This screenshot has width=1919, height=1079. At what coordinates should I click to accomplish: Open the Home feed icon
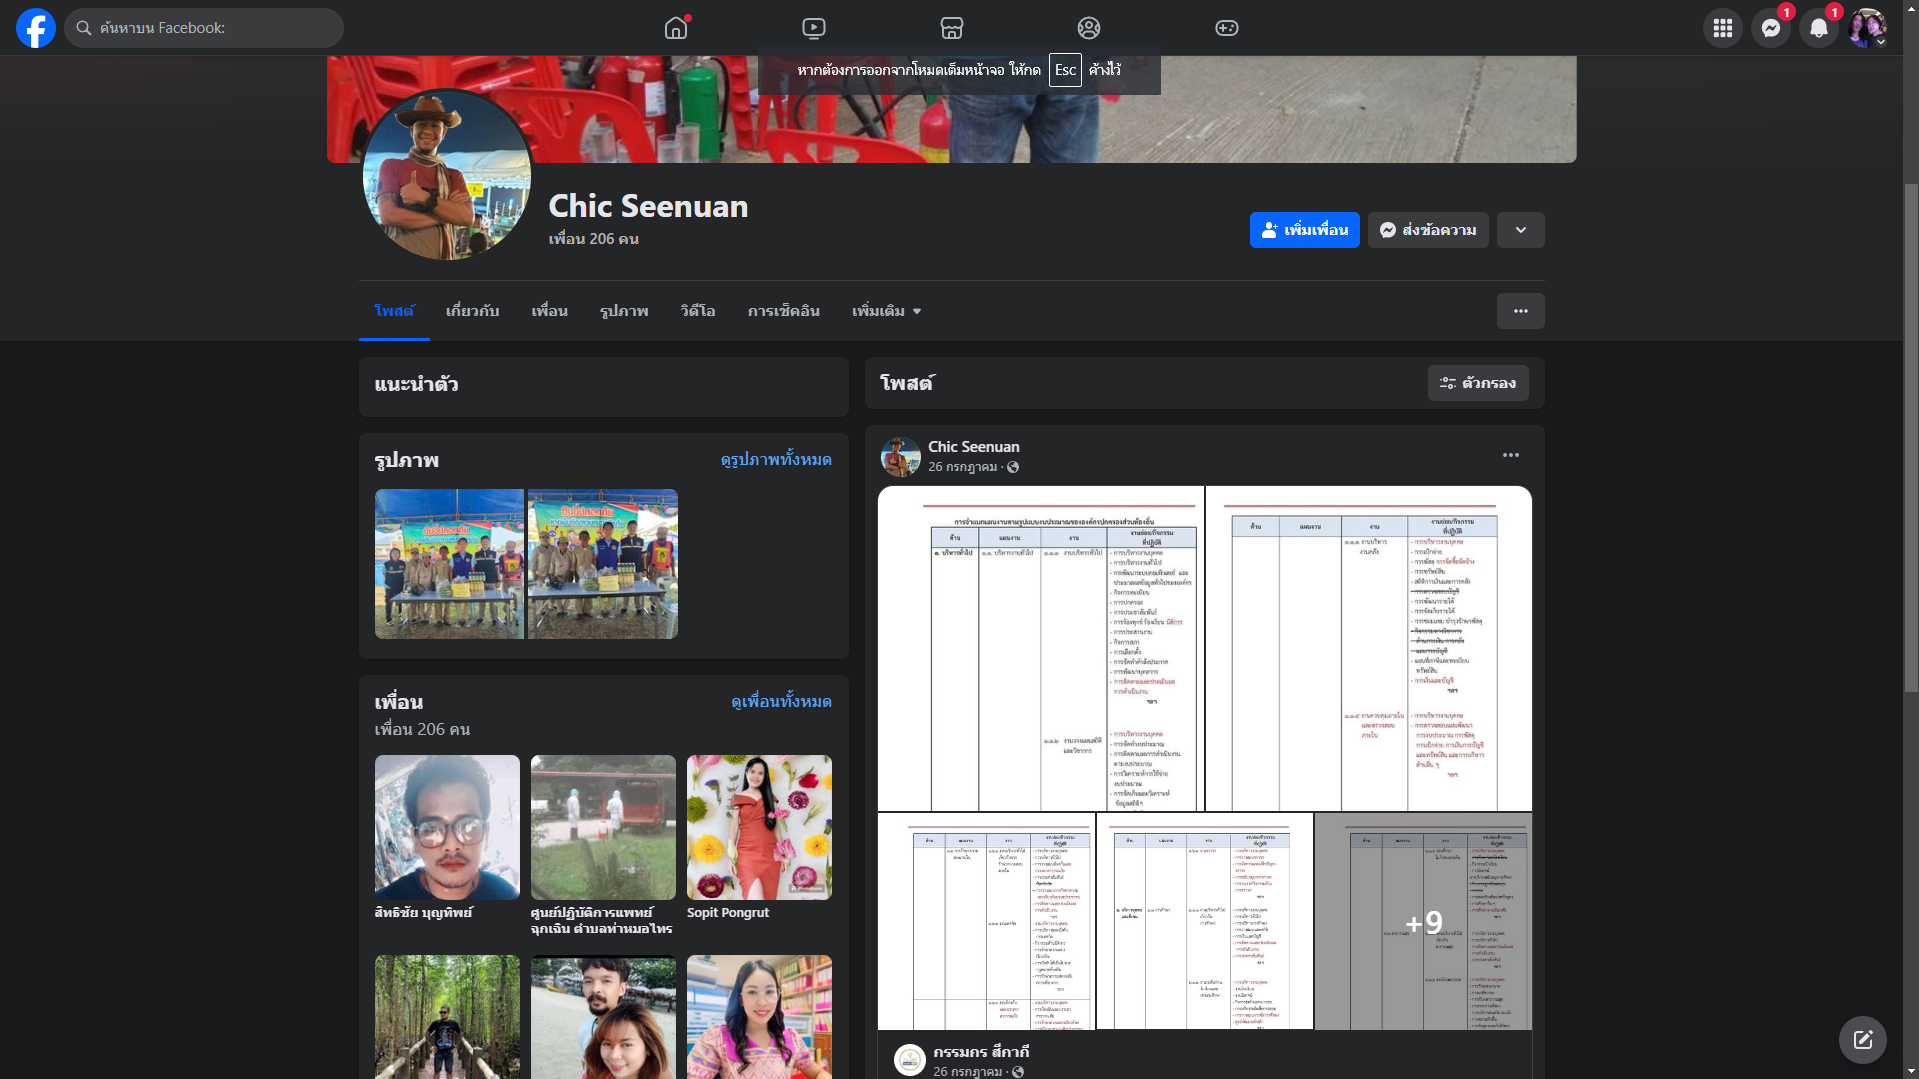click(x=676, y=28)
